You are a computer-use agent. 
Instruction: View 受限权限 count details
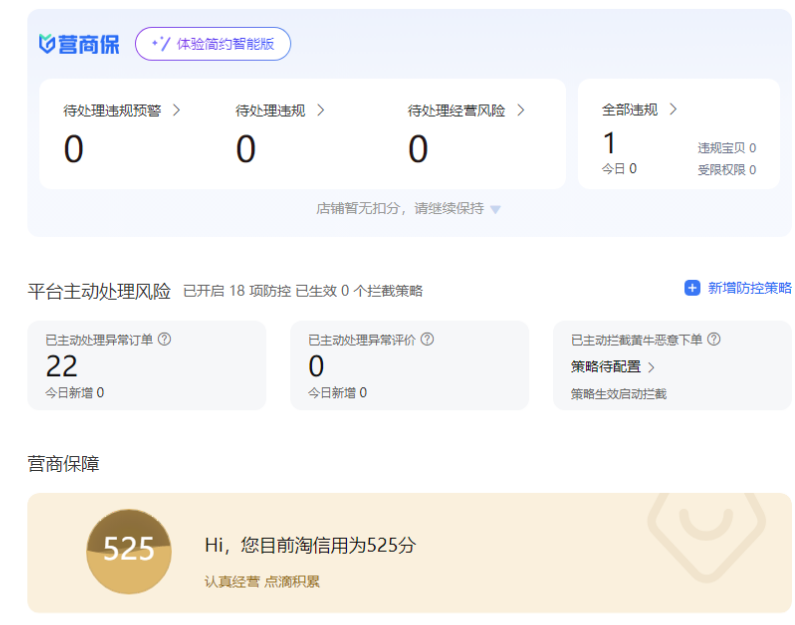[x=726, y=170]
